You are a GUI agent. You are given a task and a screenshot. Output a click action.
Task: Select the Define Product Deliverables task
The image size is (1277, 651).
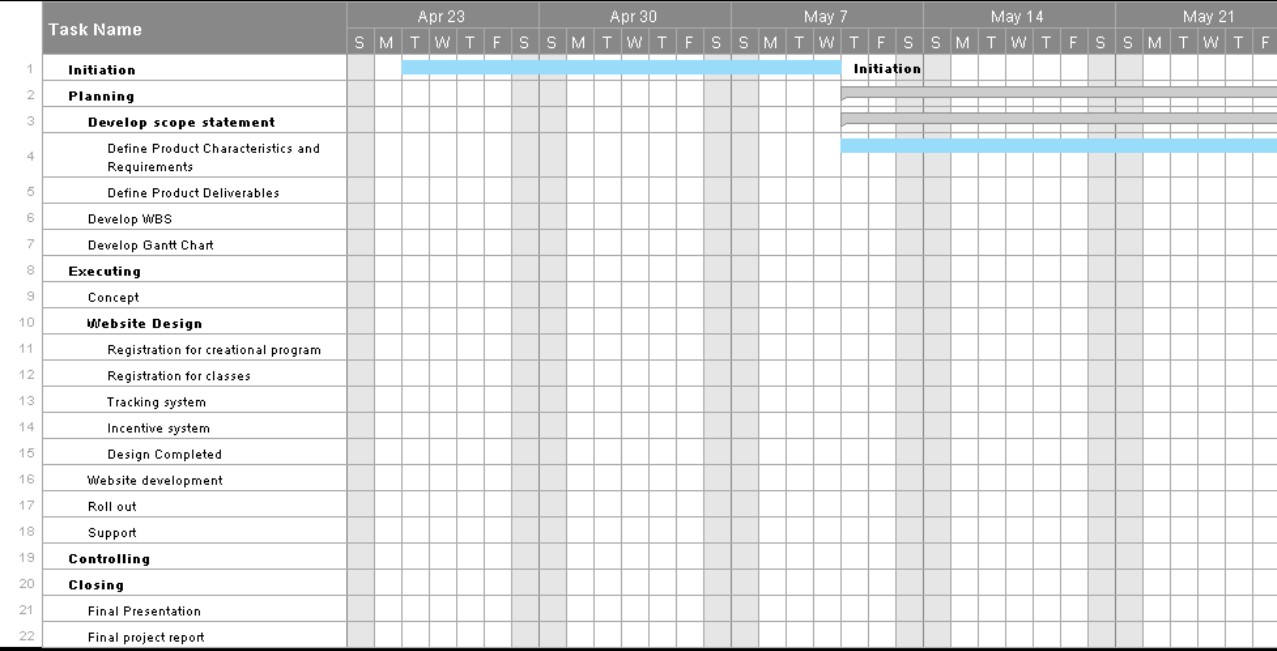point(193,193)
